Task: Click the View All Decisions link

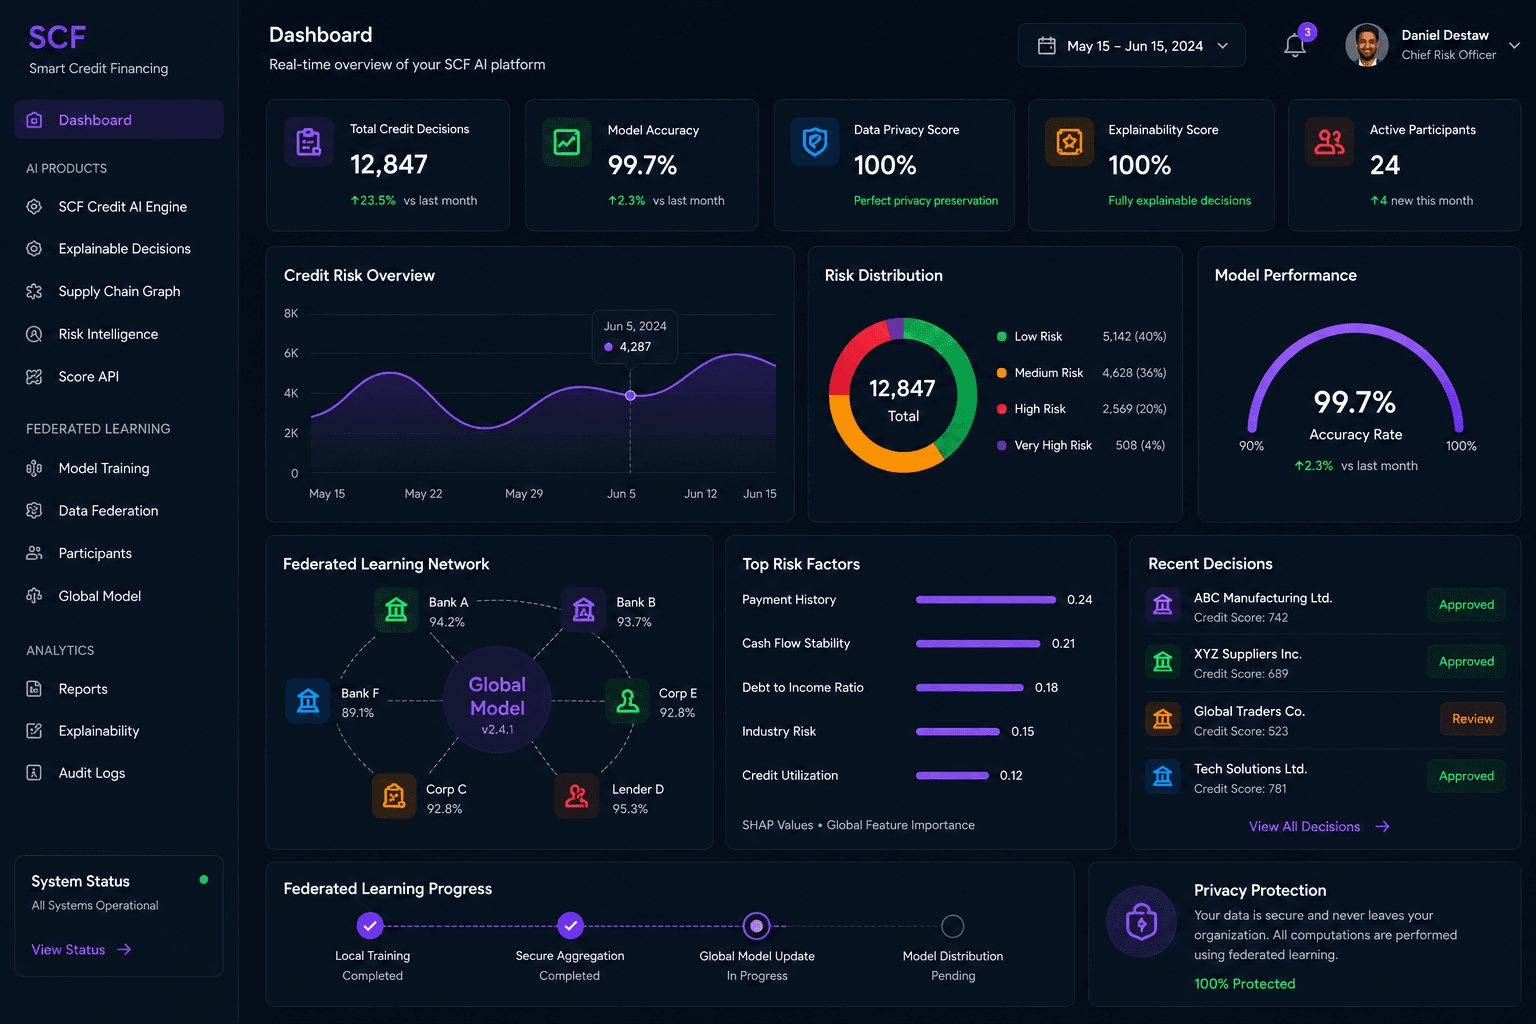Action: pyautogui.click(x=1319, y=827)
